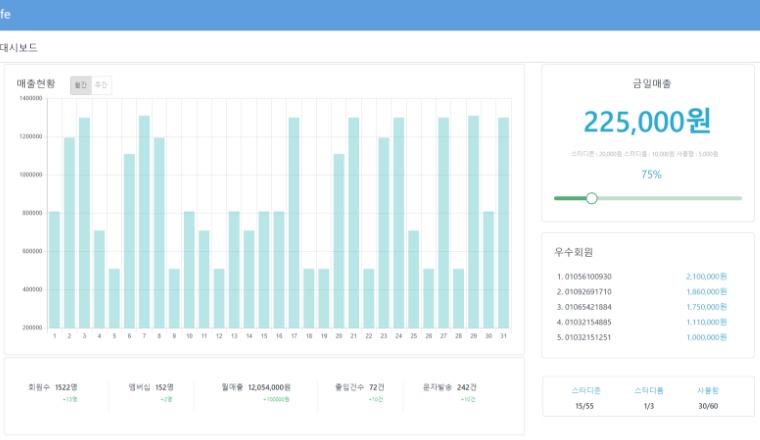
Task: Open the 스터디존 occupancy link
Action: [x=586, y=390]
